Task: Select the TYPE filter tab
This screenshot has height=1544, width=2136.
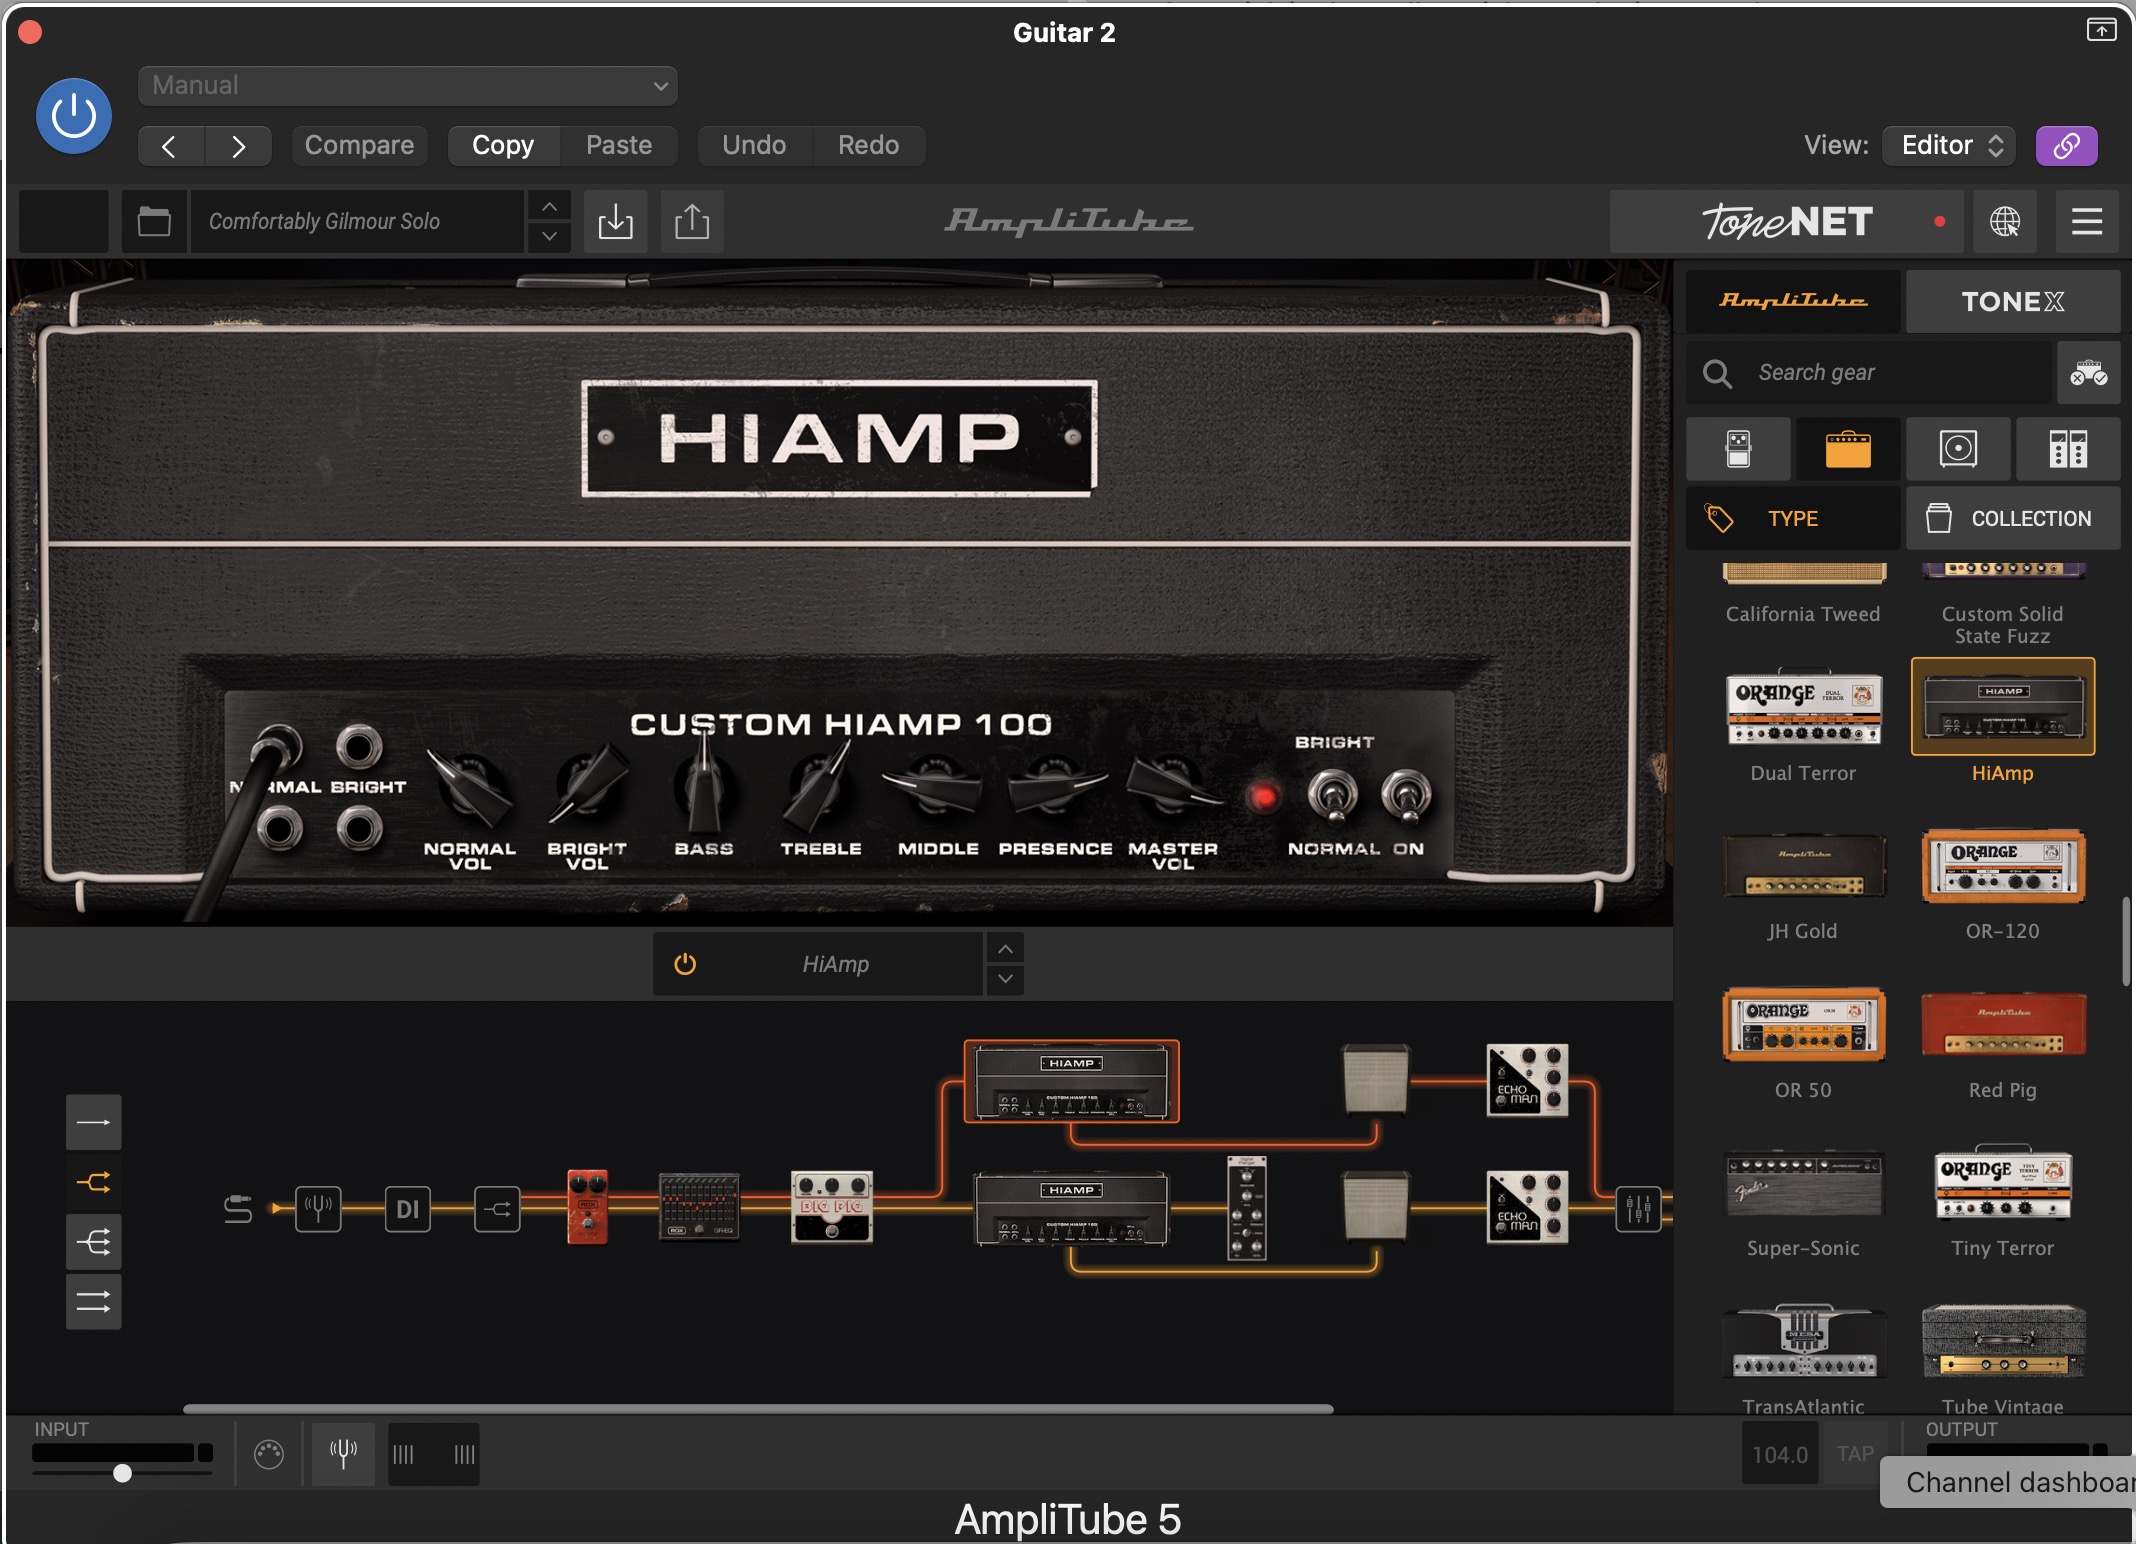Action: 1793,518
